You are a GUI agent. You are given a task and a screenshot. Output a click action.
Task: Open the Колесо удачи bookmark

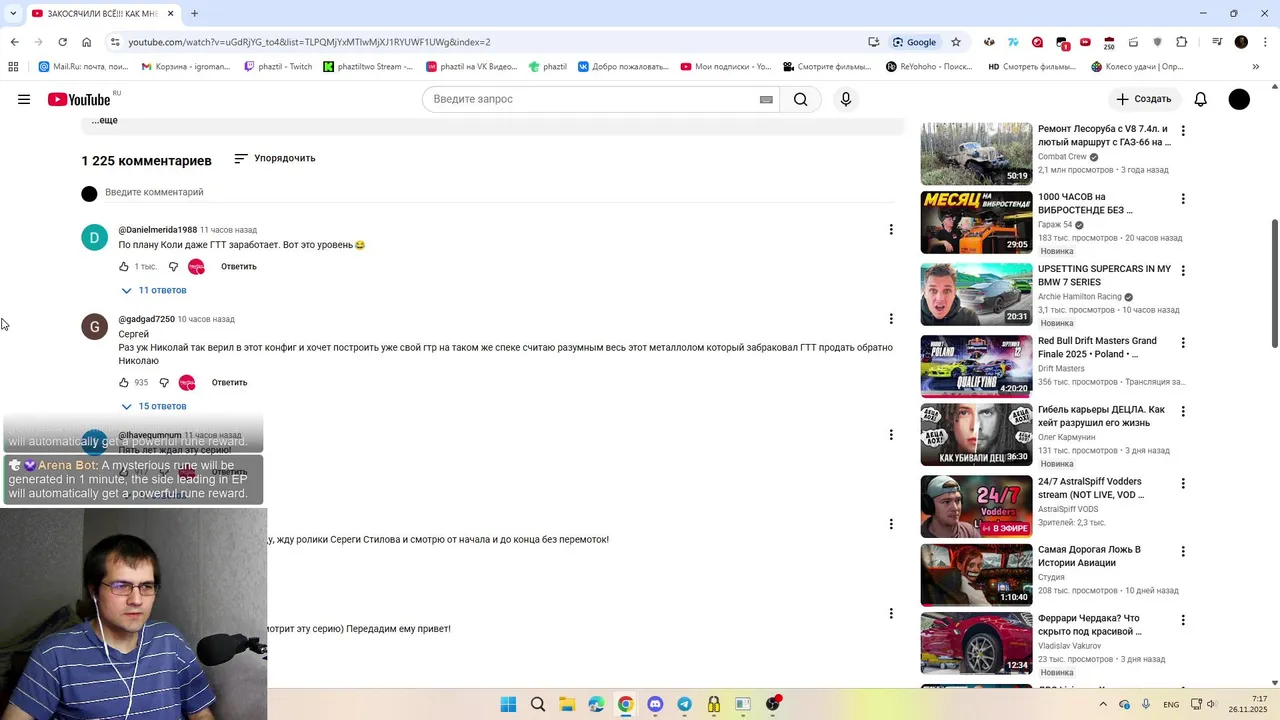tap(1137, 67)
